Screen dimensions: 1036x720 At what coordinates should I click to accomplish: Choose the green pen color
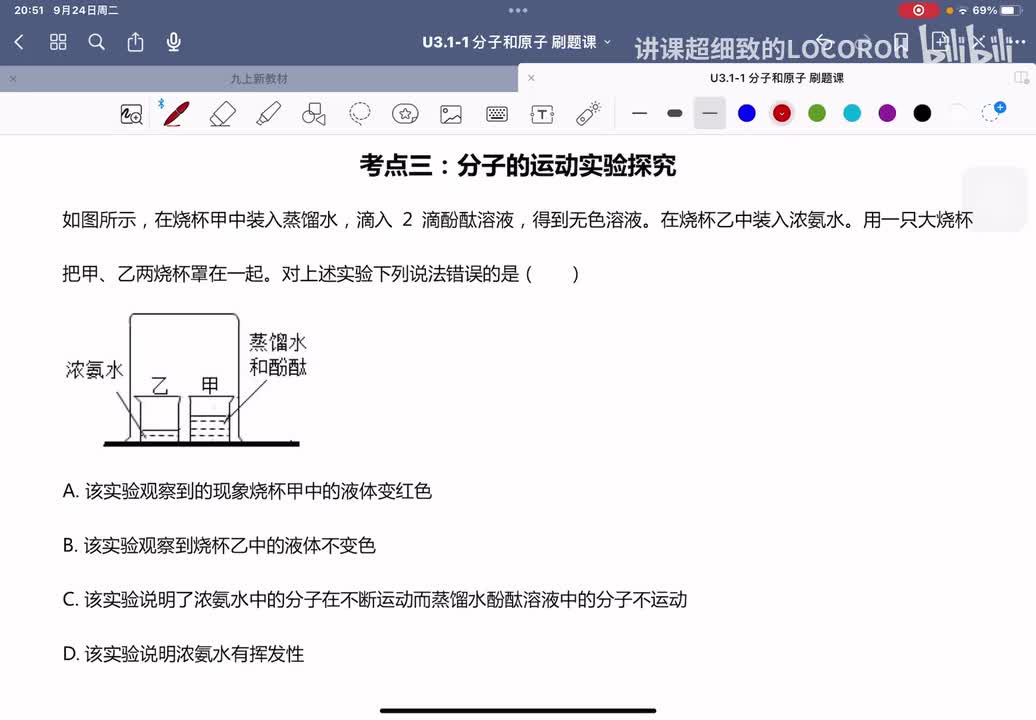tap(817, 114)
